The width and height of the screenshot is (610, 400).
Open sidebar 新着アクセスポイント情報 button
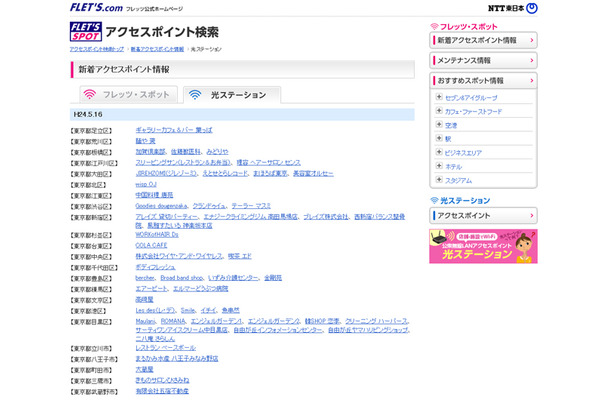pos(483,40)
